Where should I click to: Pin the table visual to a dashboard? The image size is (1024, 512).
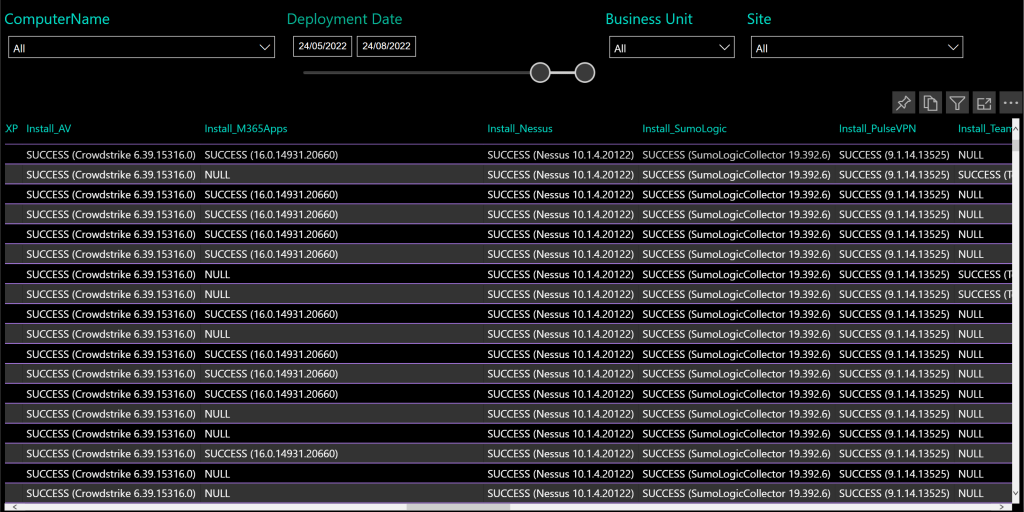tap(903, 103)
